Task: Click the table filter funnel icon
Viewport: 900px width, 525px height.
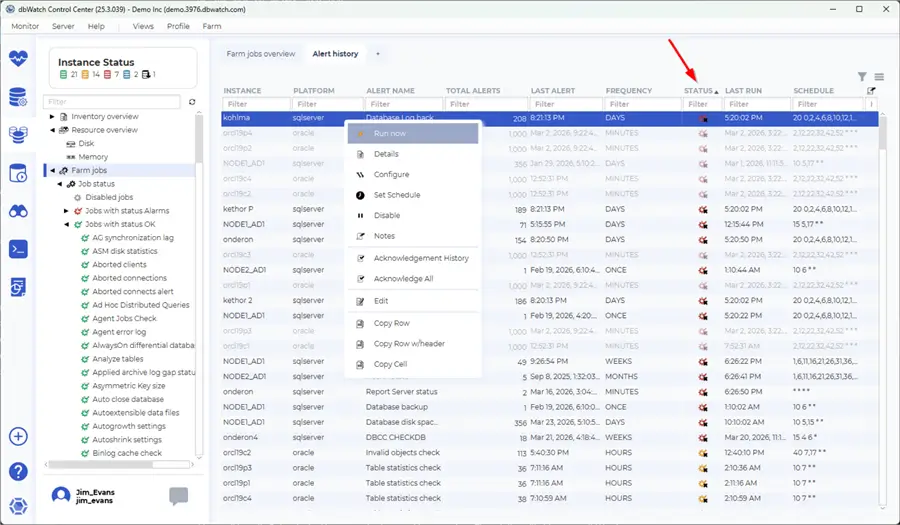Action: 862,76
